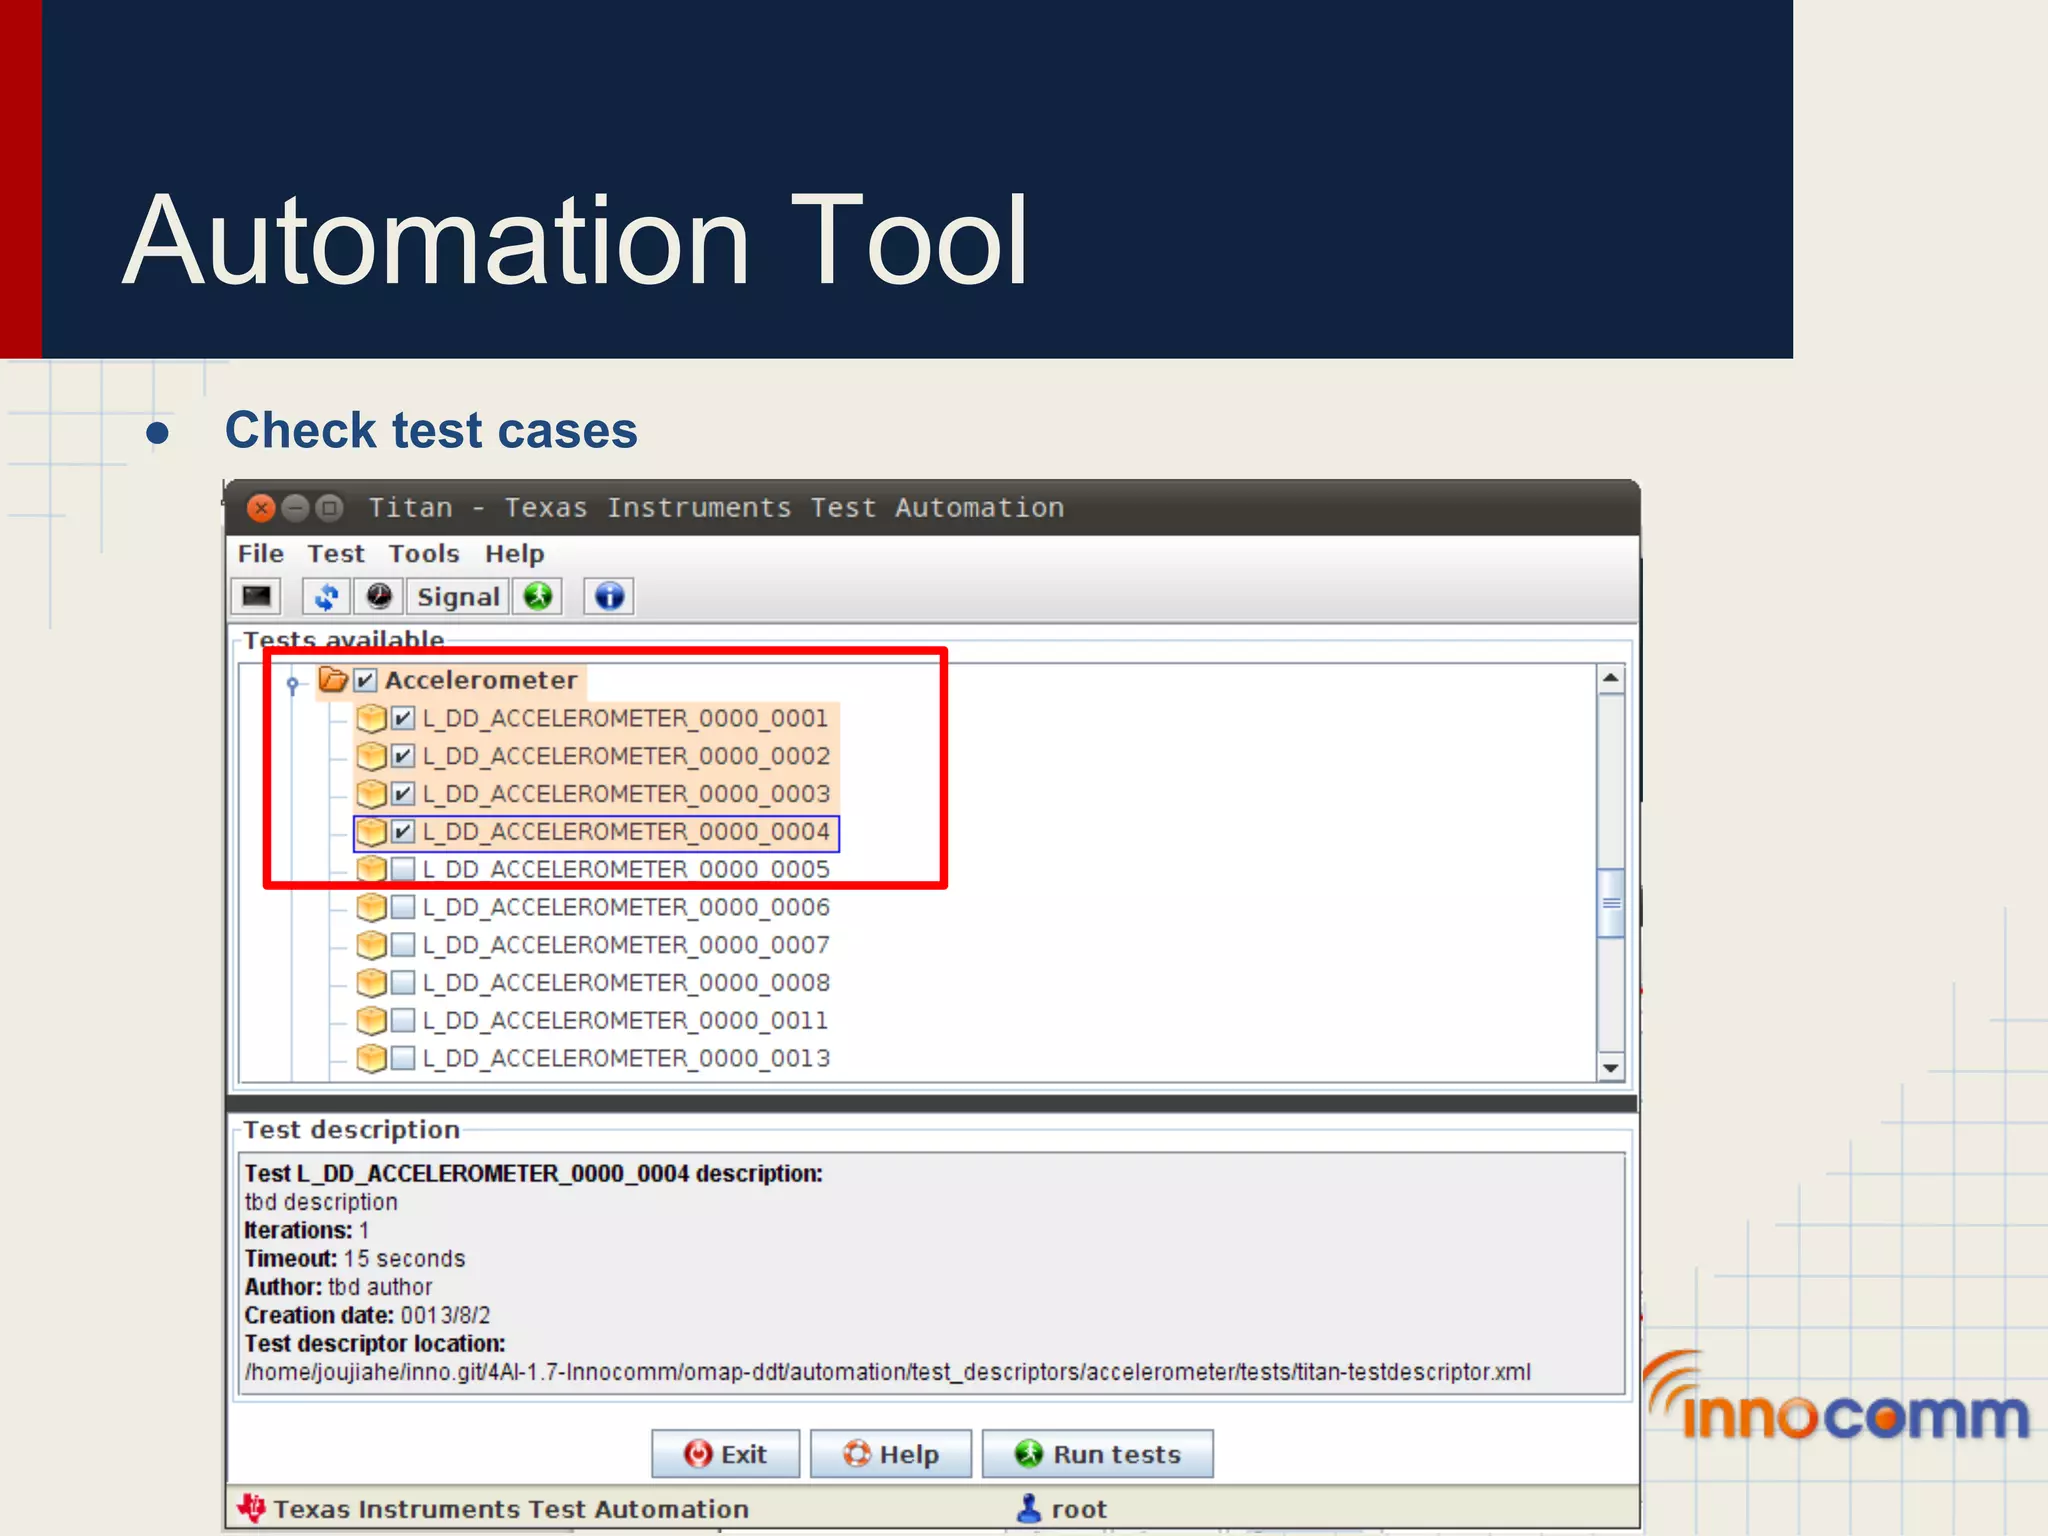The image size is (2048, 1536).
Task: Click the Accelerometer folder icon
Action: coord(333,680)
